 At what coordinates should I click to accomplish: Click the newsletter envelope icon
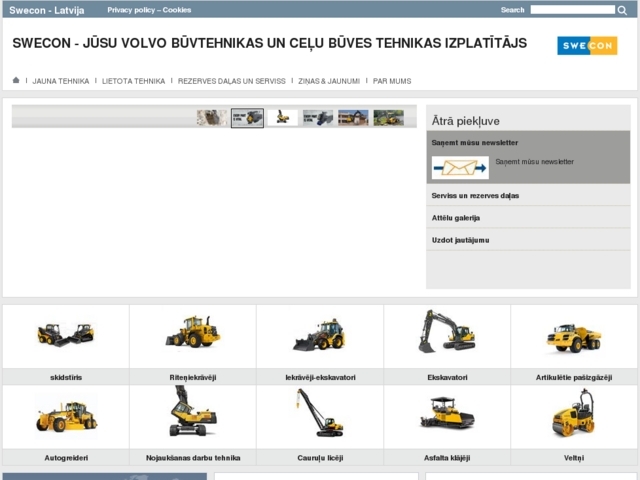pyautogui.click(x=460, y=167)
